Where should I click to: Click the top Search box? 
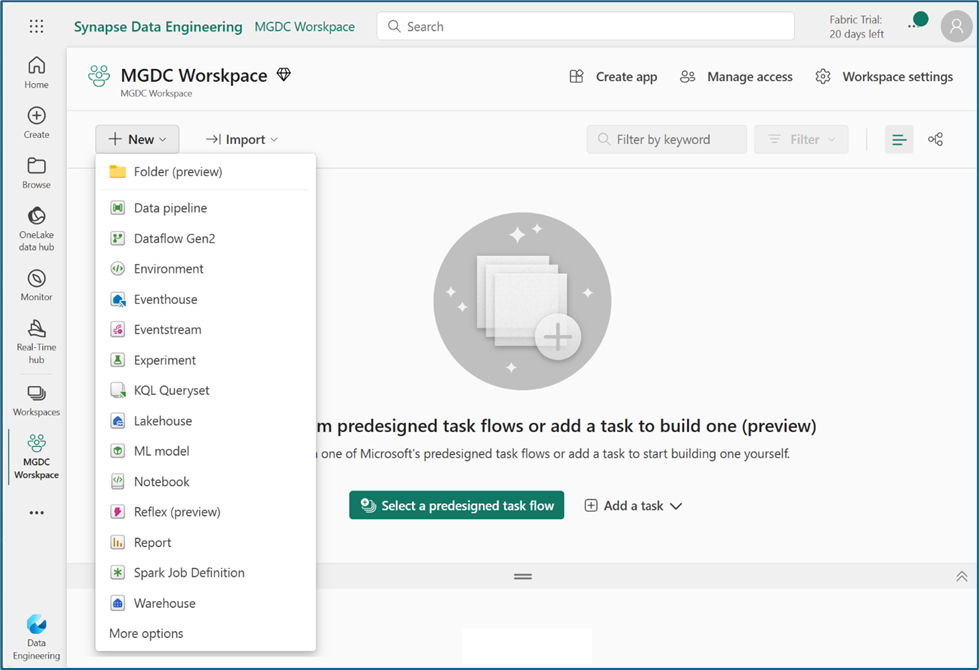click(x=585, y=26)
